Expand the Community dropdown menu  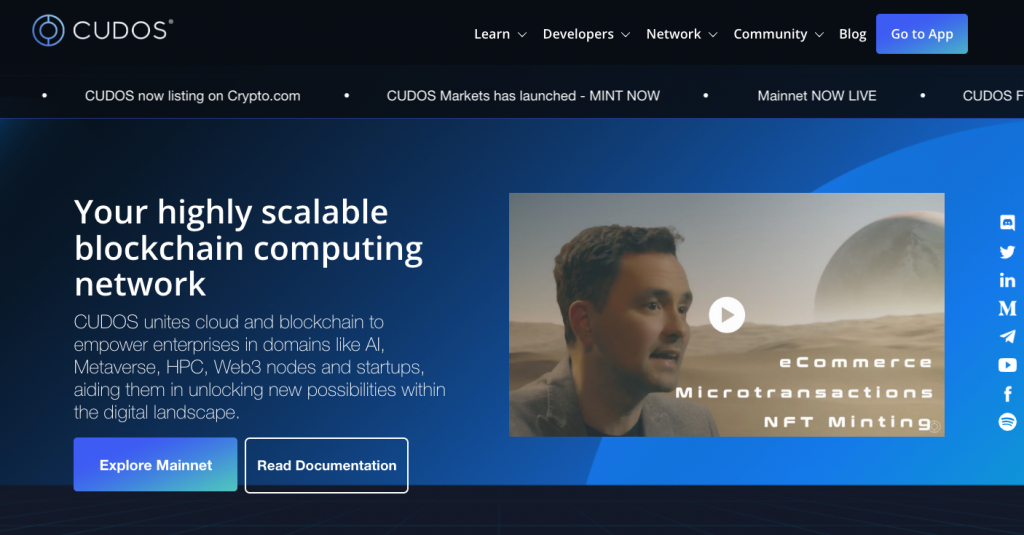(778, 34)
